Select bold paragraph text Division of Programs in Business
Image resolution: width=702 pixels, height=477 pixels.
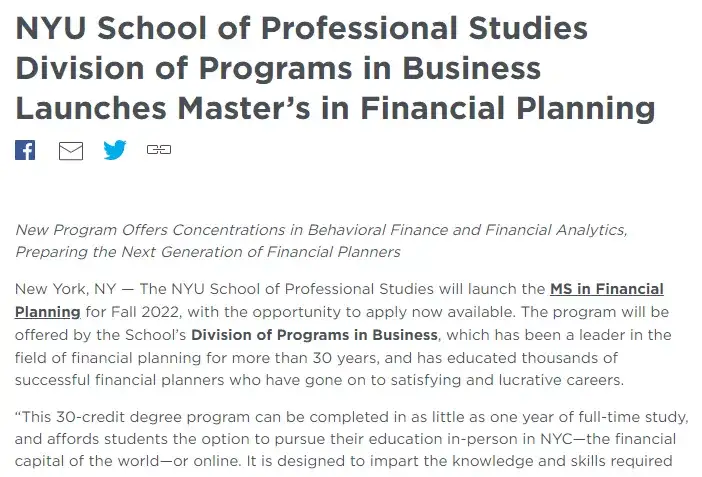[x=314, y=335]
